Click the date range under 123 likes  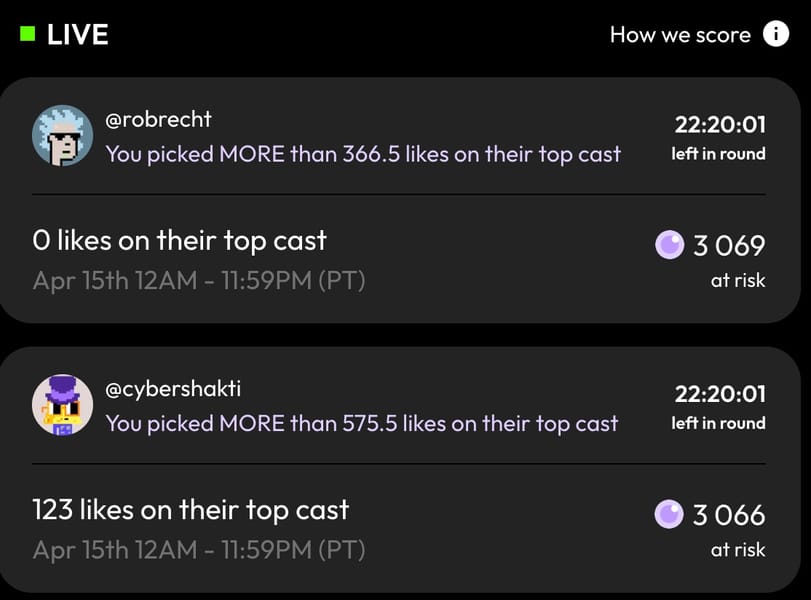[x=199, y=550]
